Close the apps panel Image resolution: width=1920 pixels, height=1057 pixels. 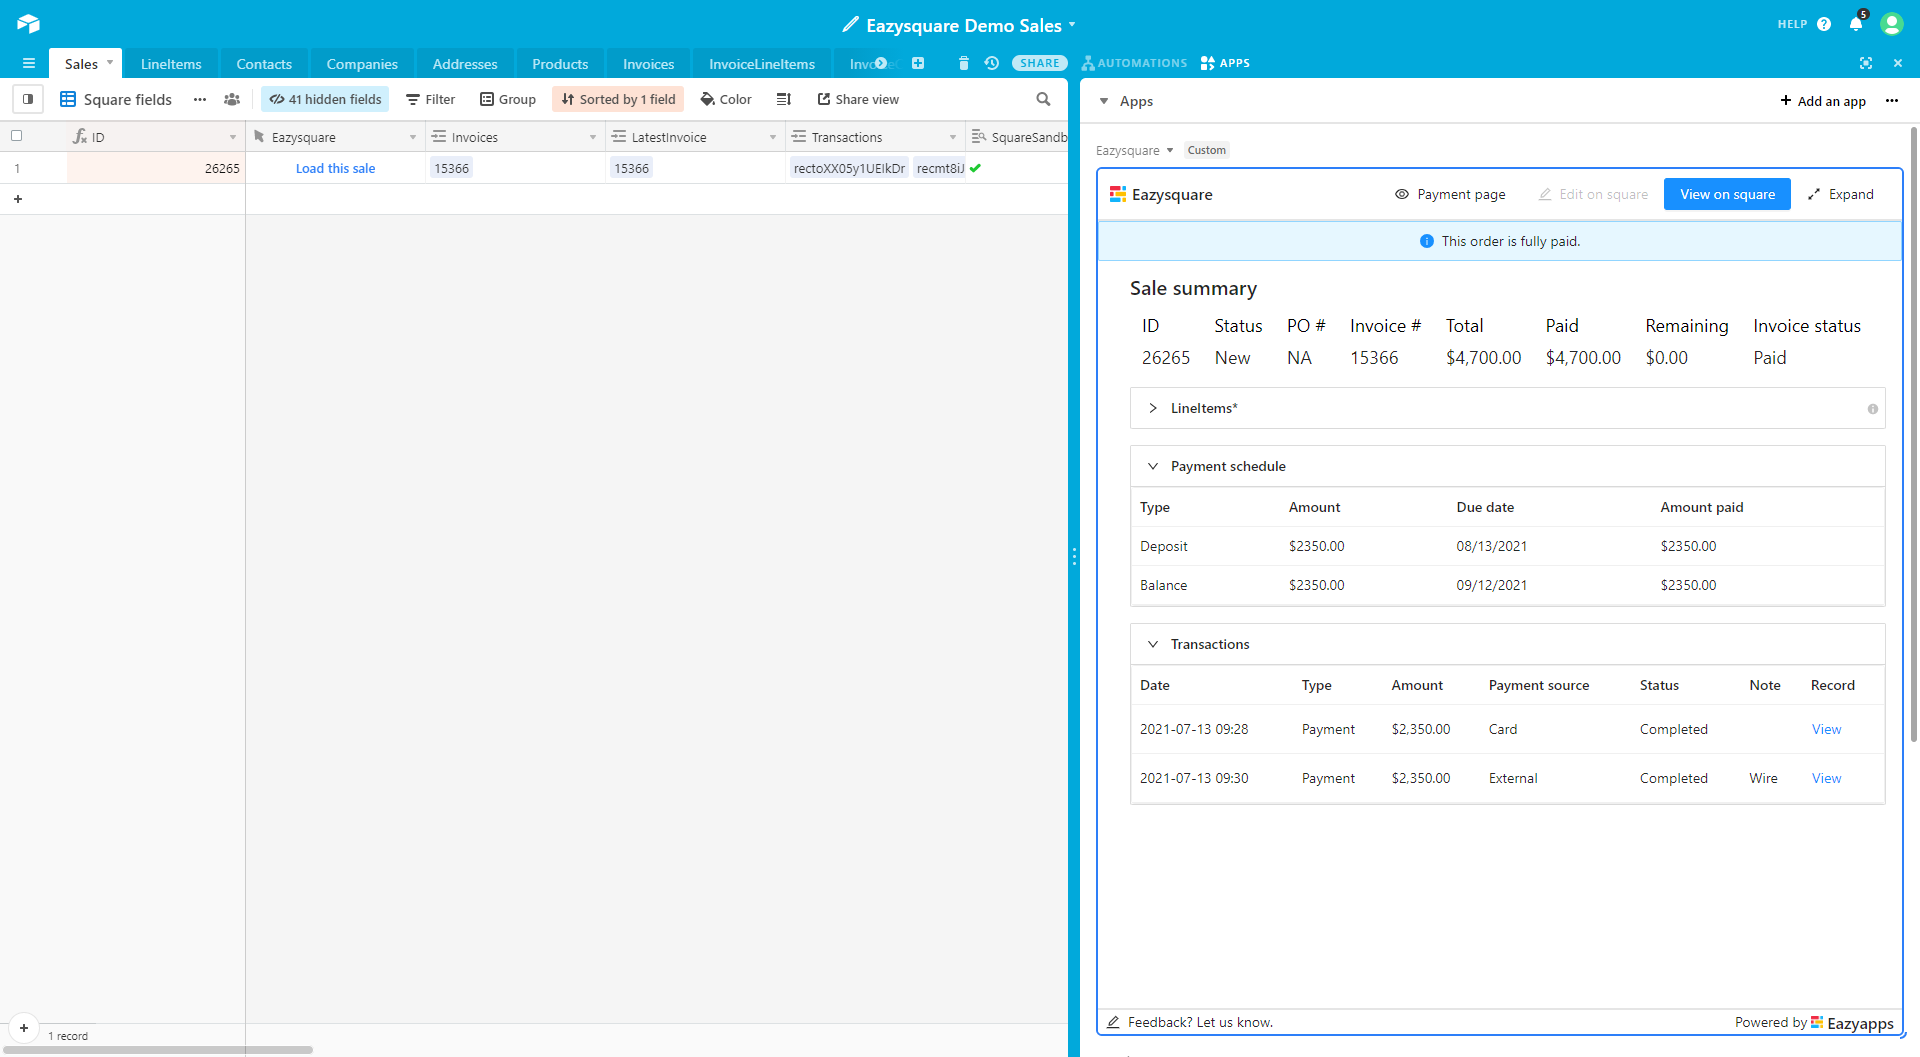coord(1898,63)
